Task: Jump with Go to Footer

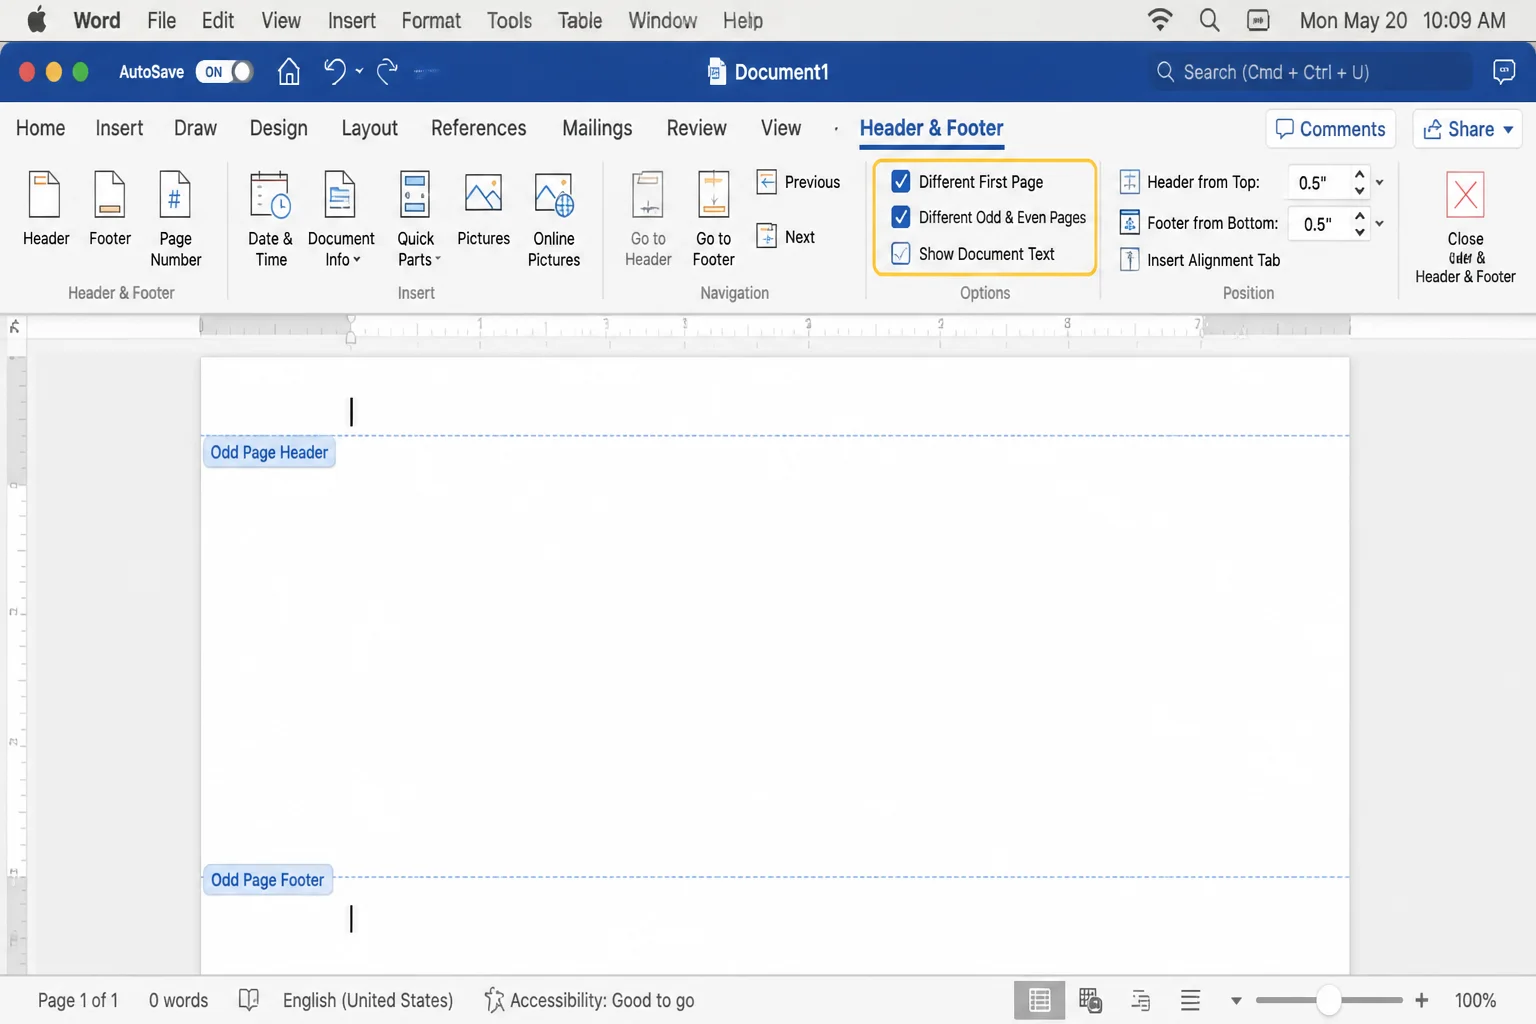Action: (x=713, y=219)
